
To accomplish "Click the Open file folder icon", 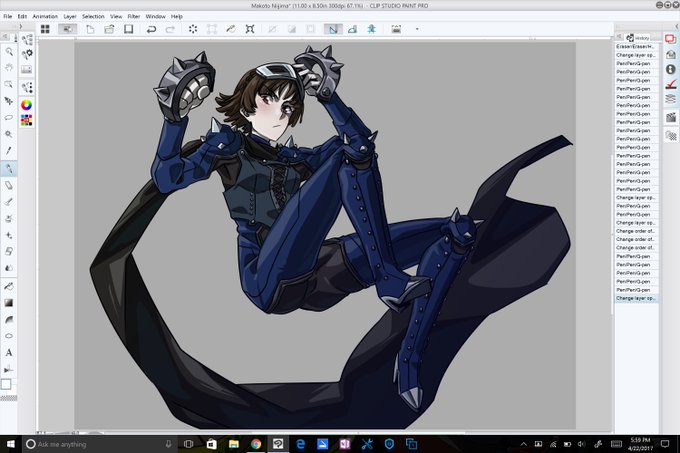I will click(109, 29).
